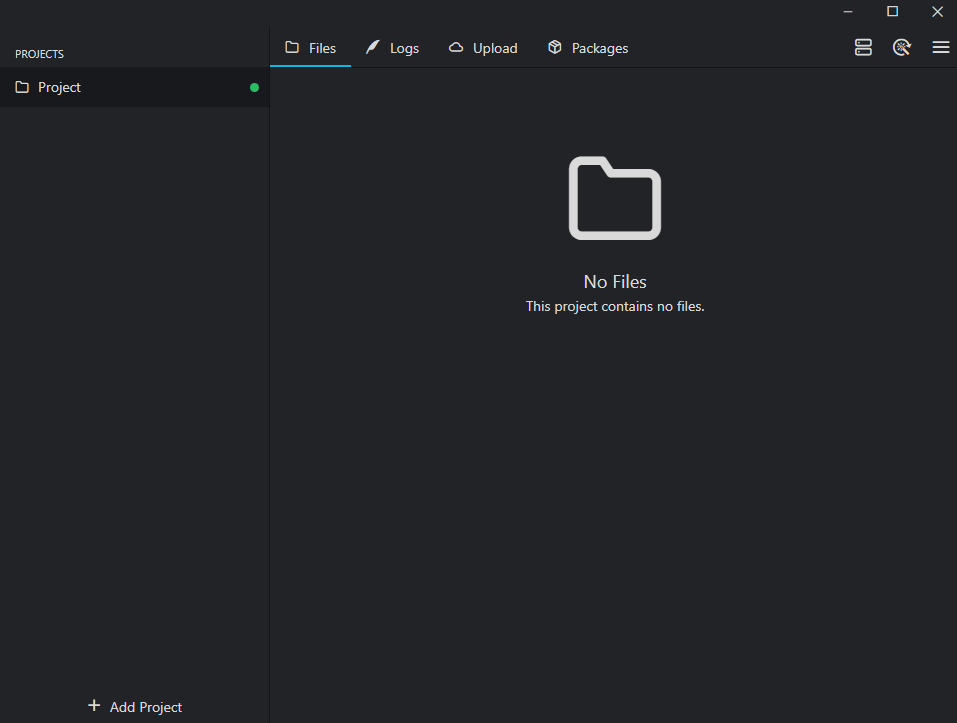
Task: Click the No Files heading text
Action: tap(615, 282)
